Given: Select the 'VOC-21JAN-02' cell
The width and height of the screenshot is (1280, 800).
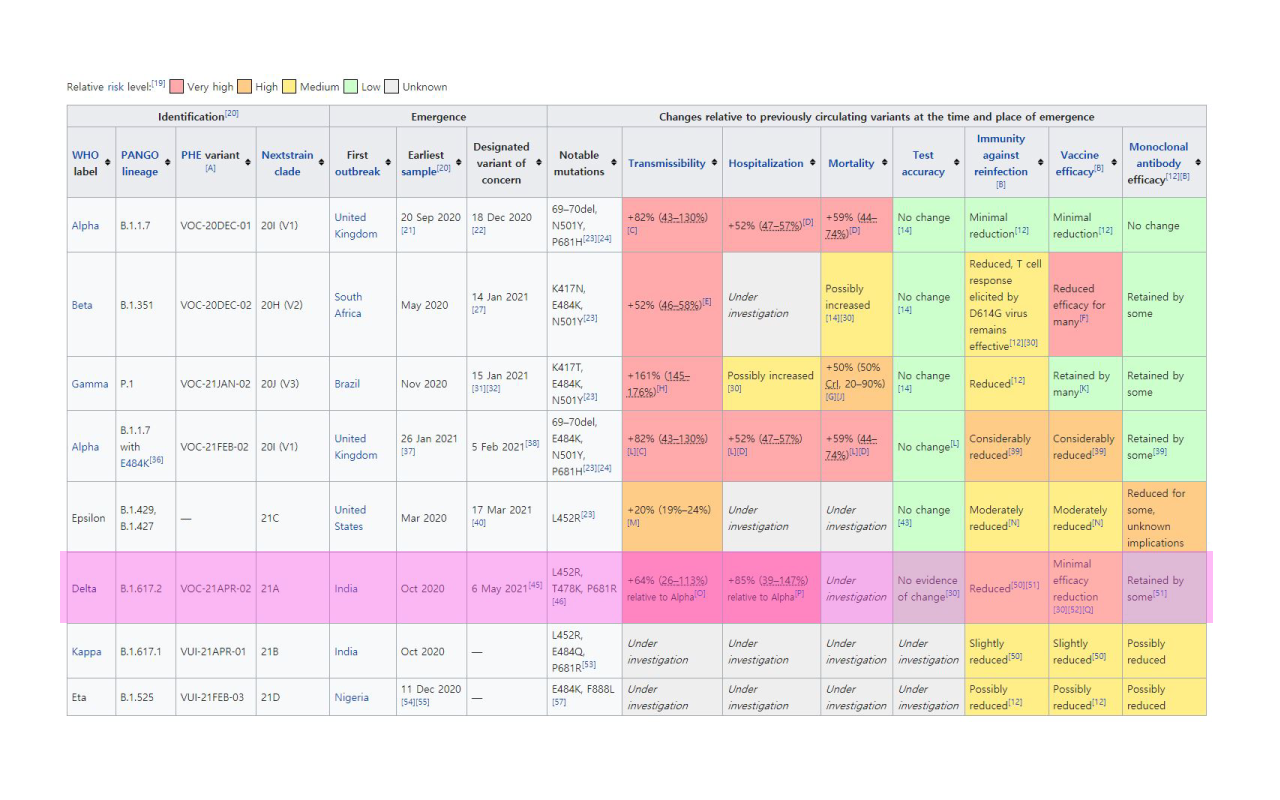Looking at the screenshot, I should tap(216, 384).
